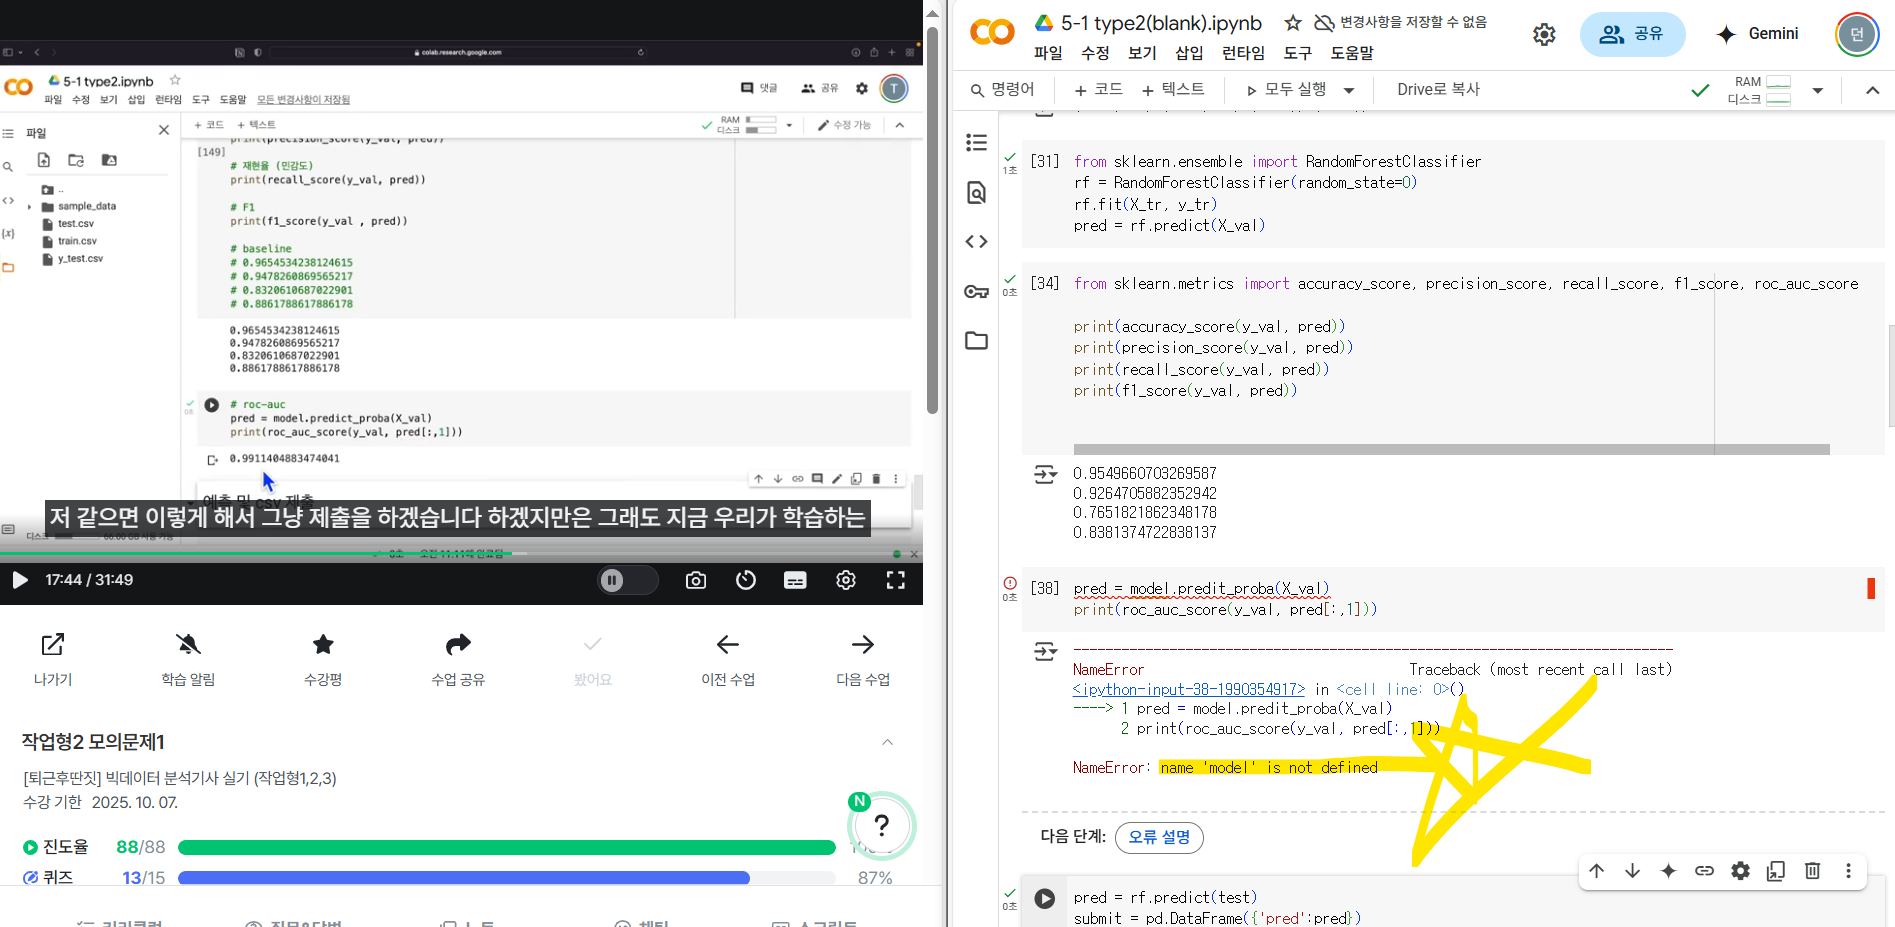The width and height of the screenshot is (1895, 927).
Task: Expand the 모두 실행 dropdown arrow
Action: click(1349, 90)
